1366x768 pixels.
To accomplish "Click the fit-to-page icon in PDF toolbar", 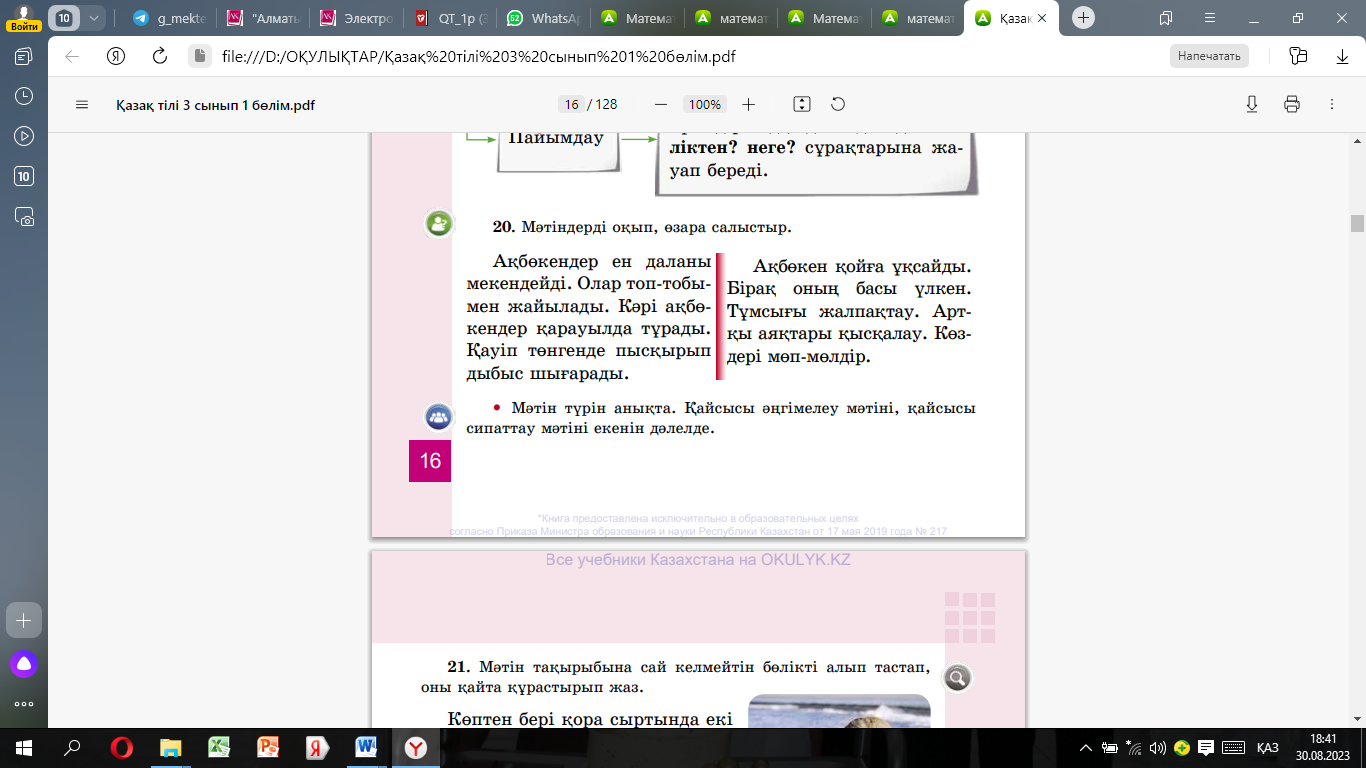I will (x=801, y=104).
